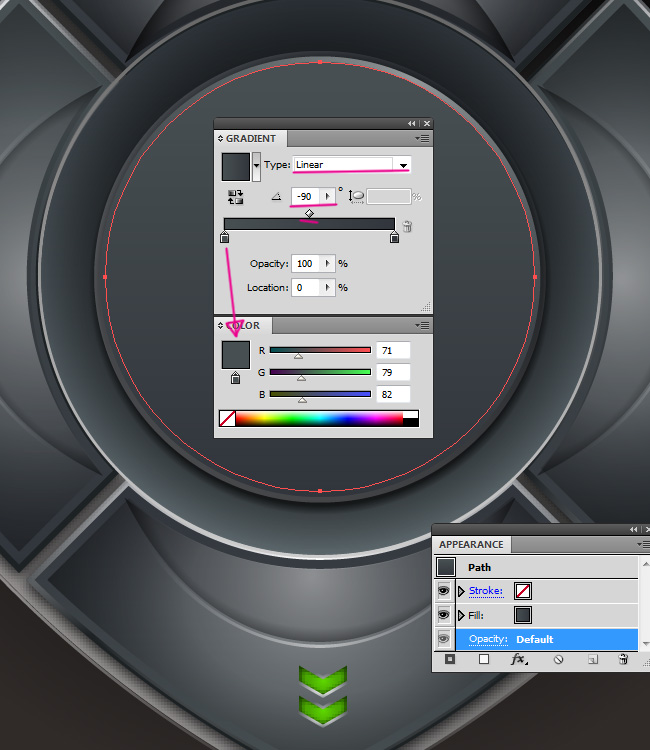Click the Reverse Gradient icon

pos(236,197)
